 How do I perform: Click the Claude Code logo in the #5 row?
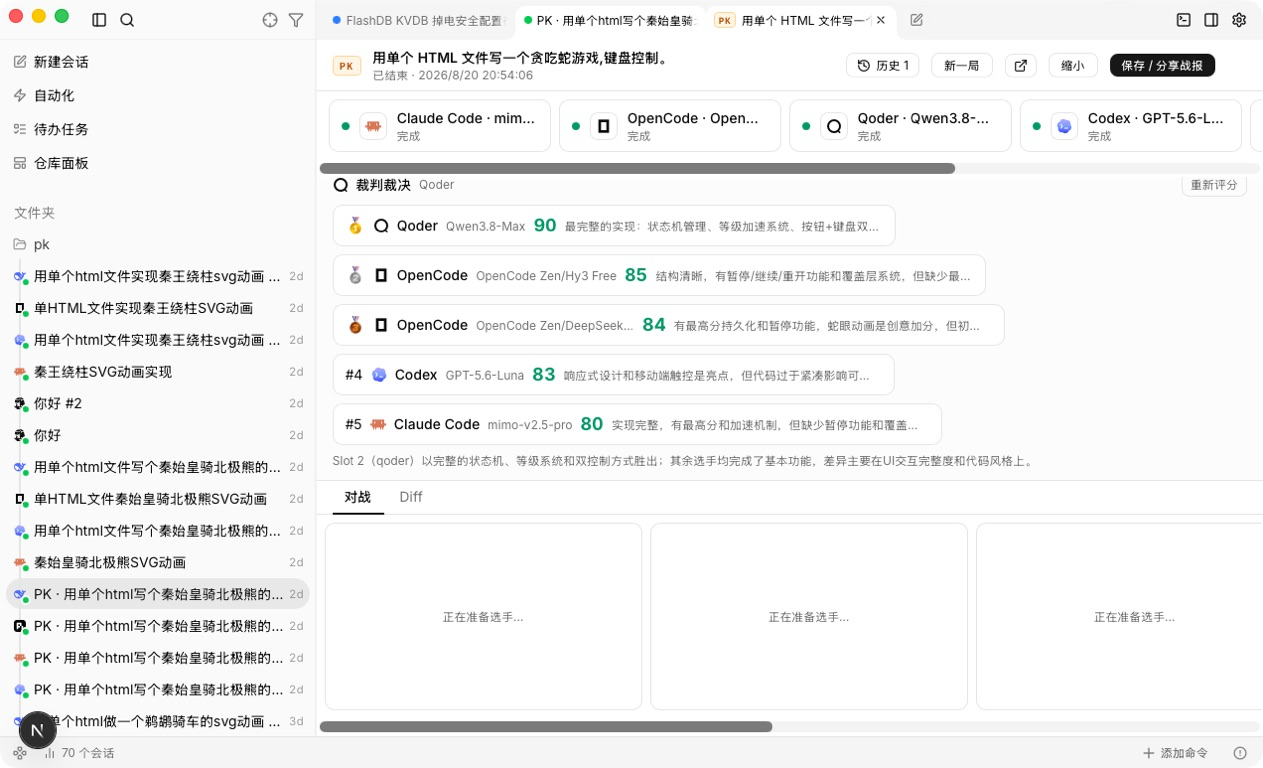coord(378,424)
